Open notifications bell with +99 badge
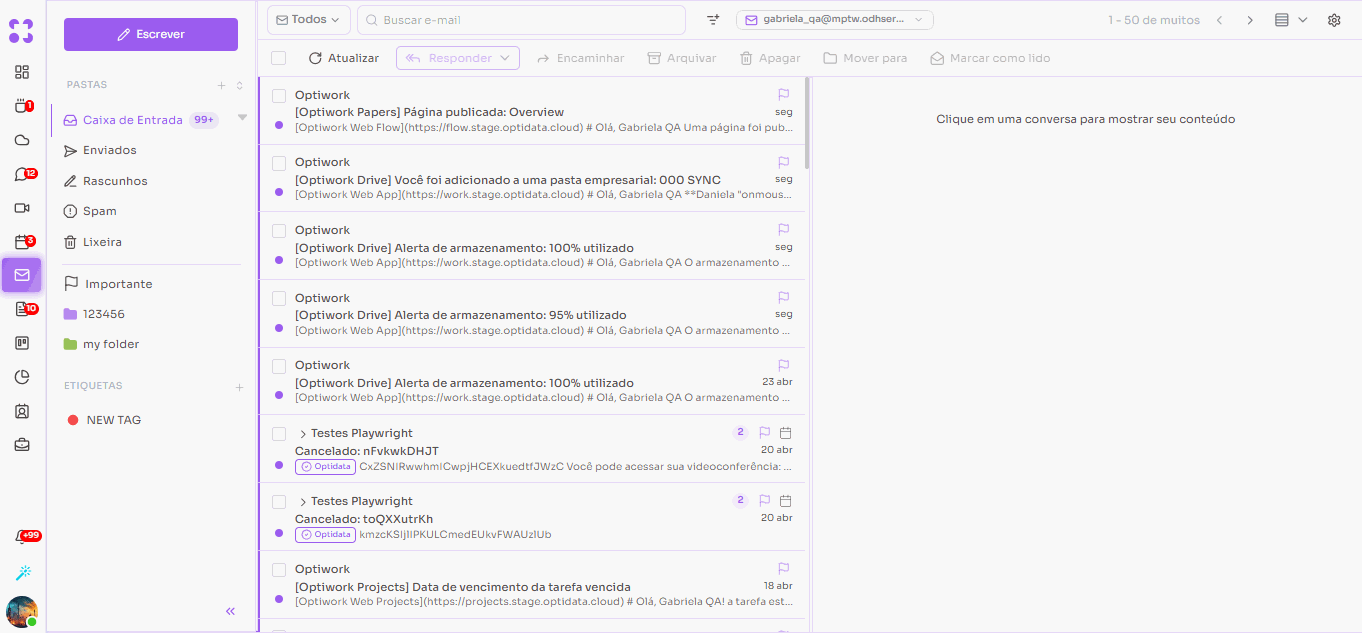The image size is (1362, 633). point(22,538)
